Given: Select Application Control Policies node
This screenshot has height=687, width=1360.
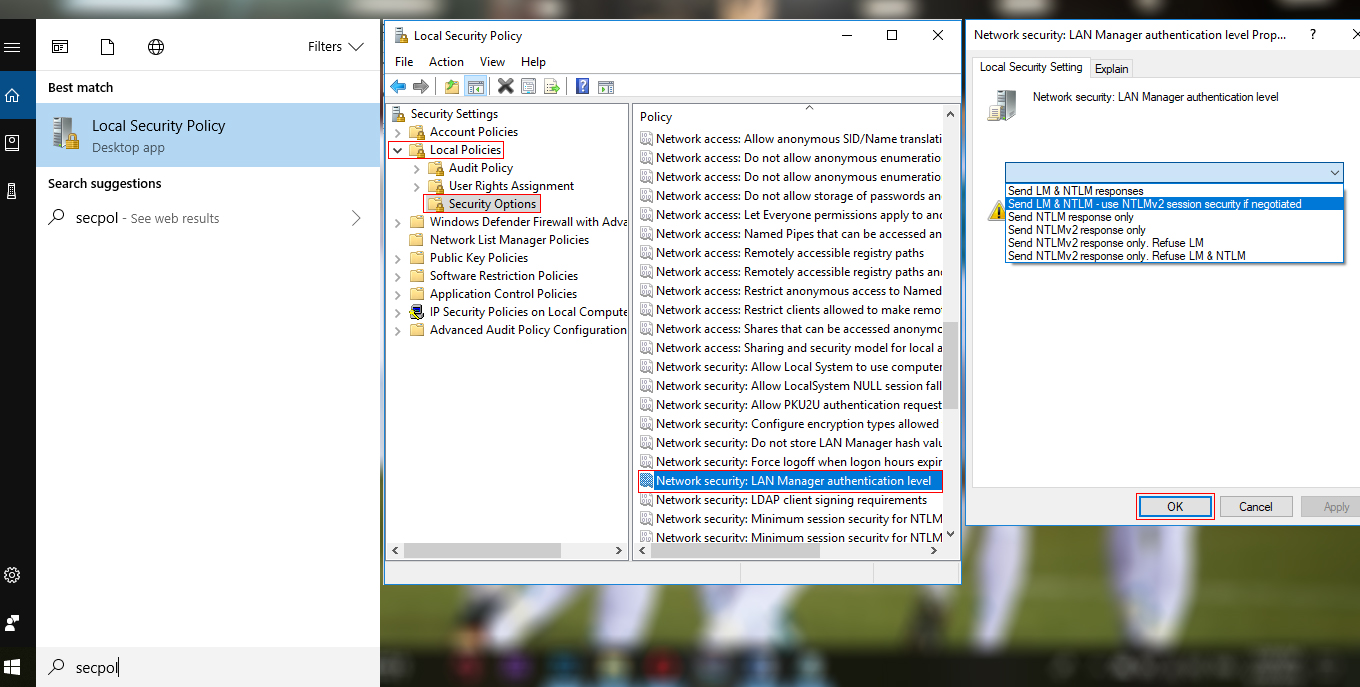Looking at the screenshot, I should [503, 294].
